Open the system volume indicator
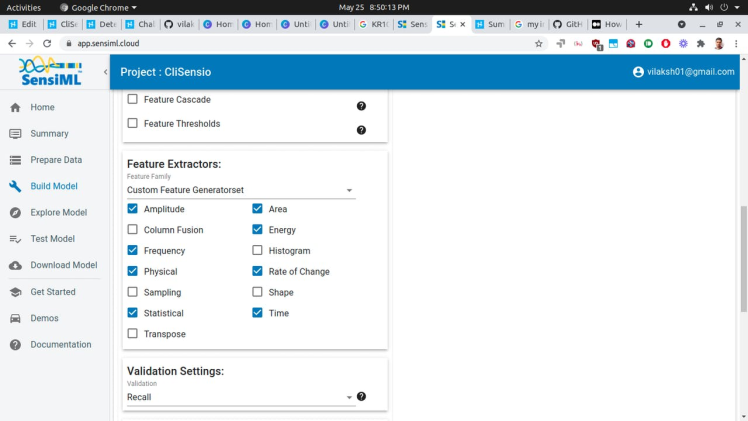748x421 pixels. point(709,7)
